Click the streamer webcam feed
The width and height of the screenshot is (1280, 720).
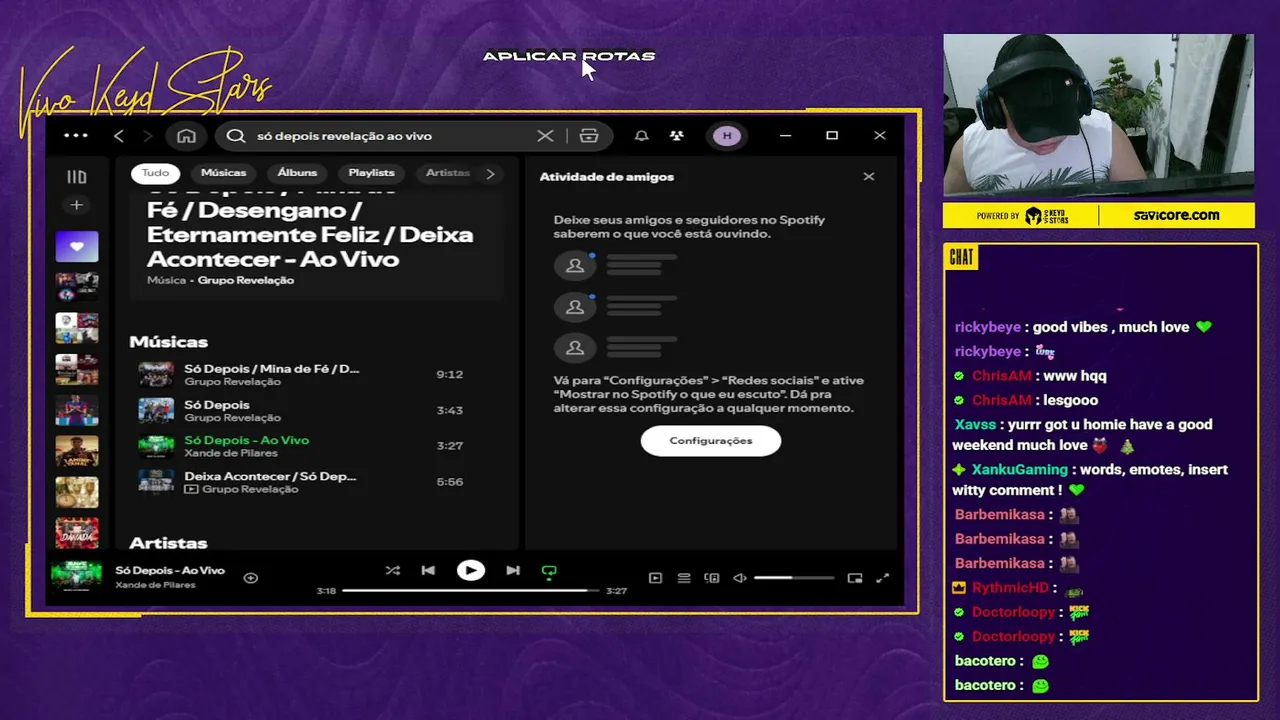point(1099,115)
